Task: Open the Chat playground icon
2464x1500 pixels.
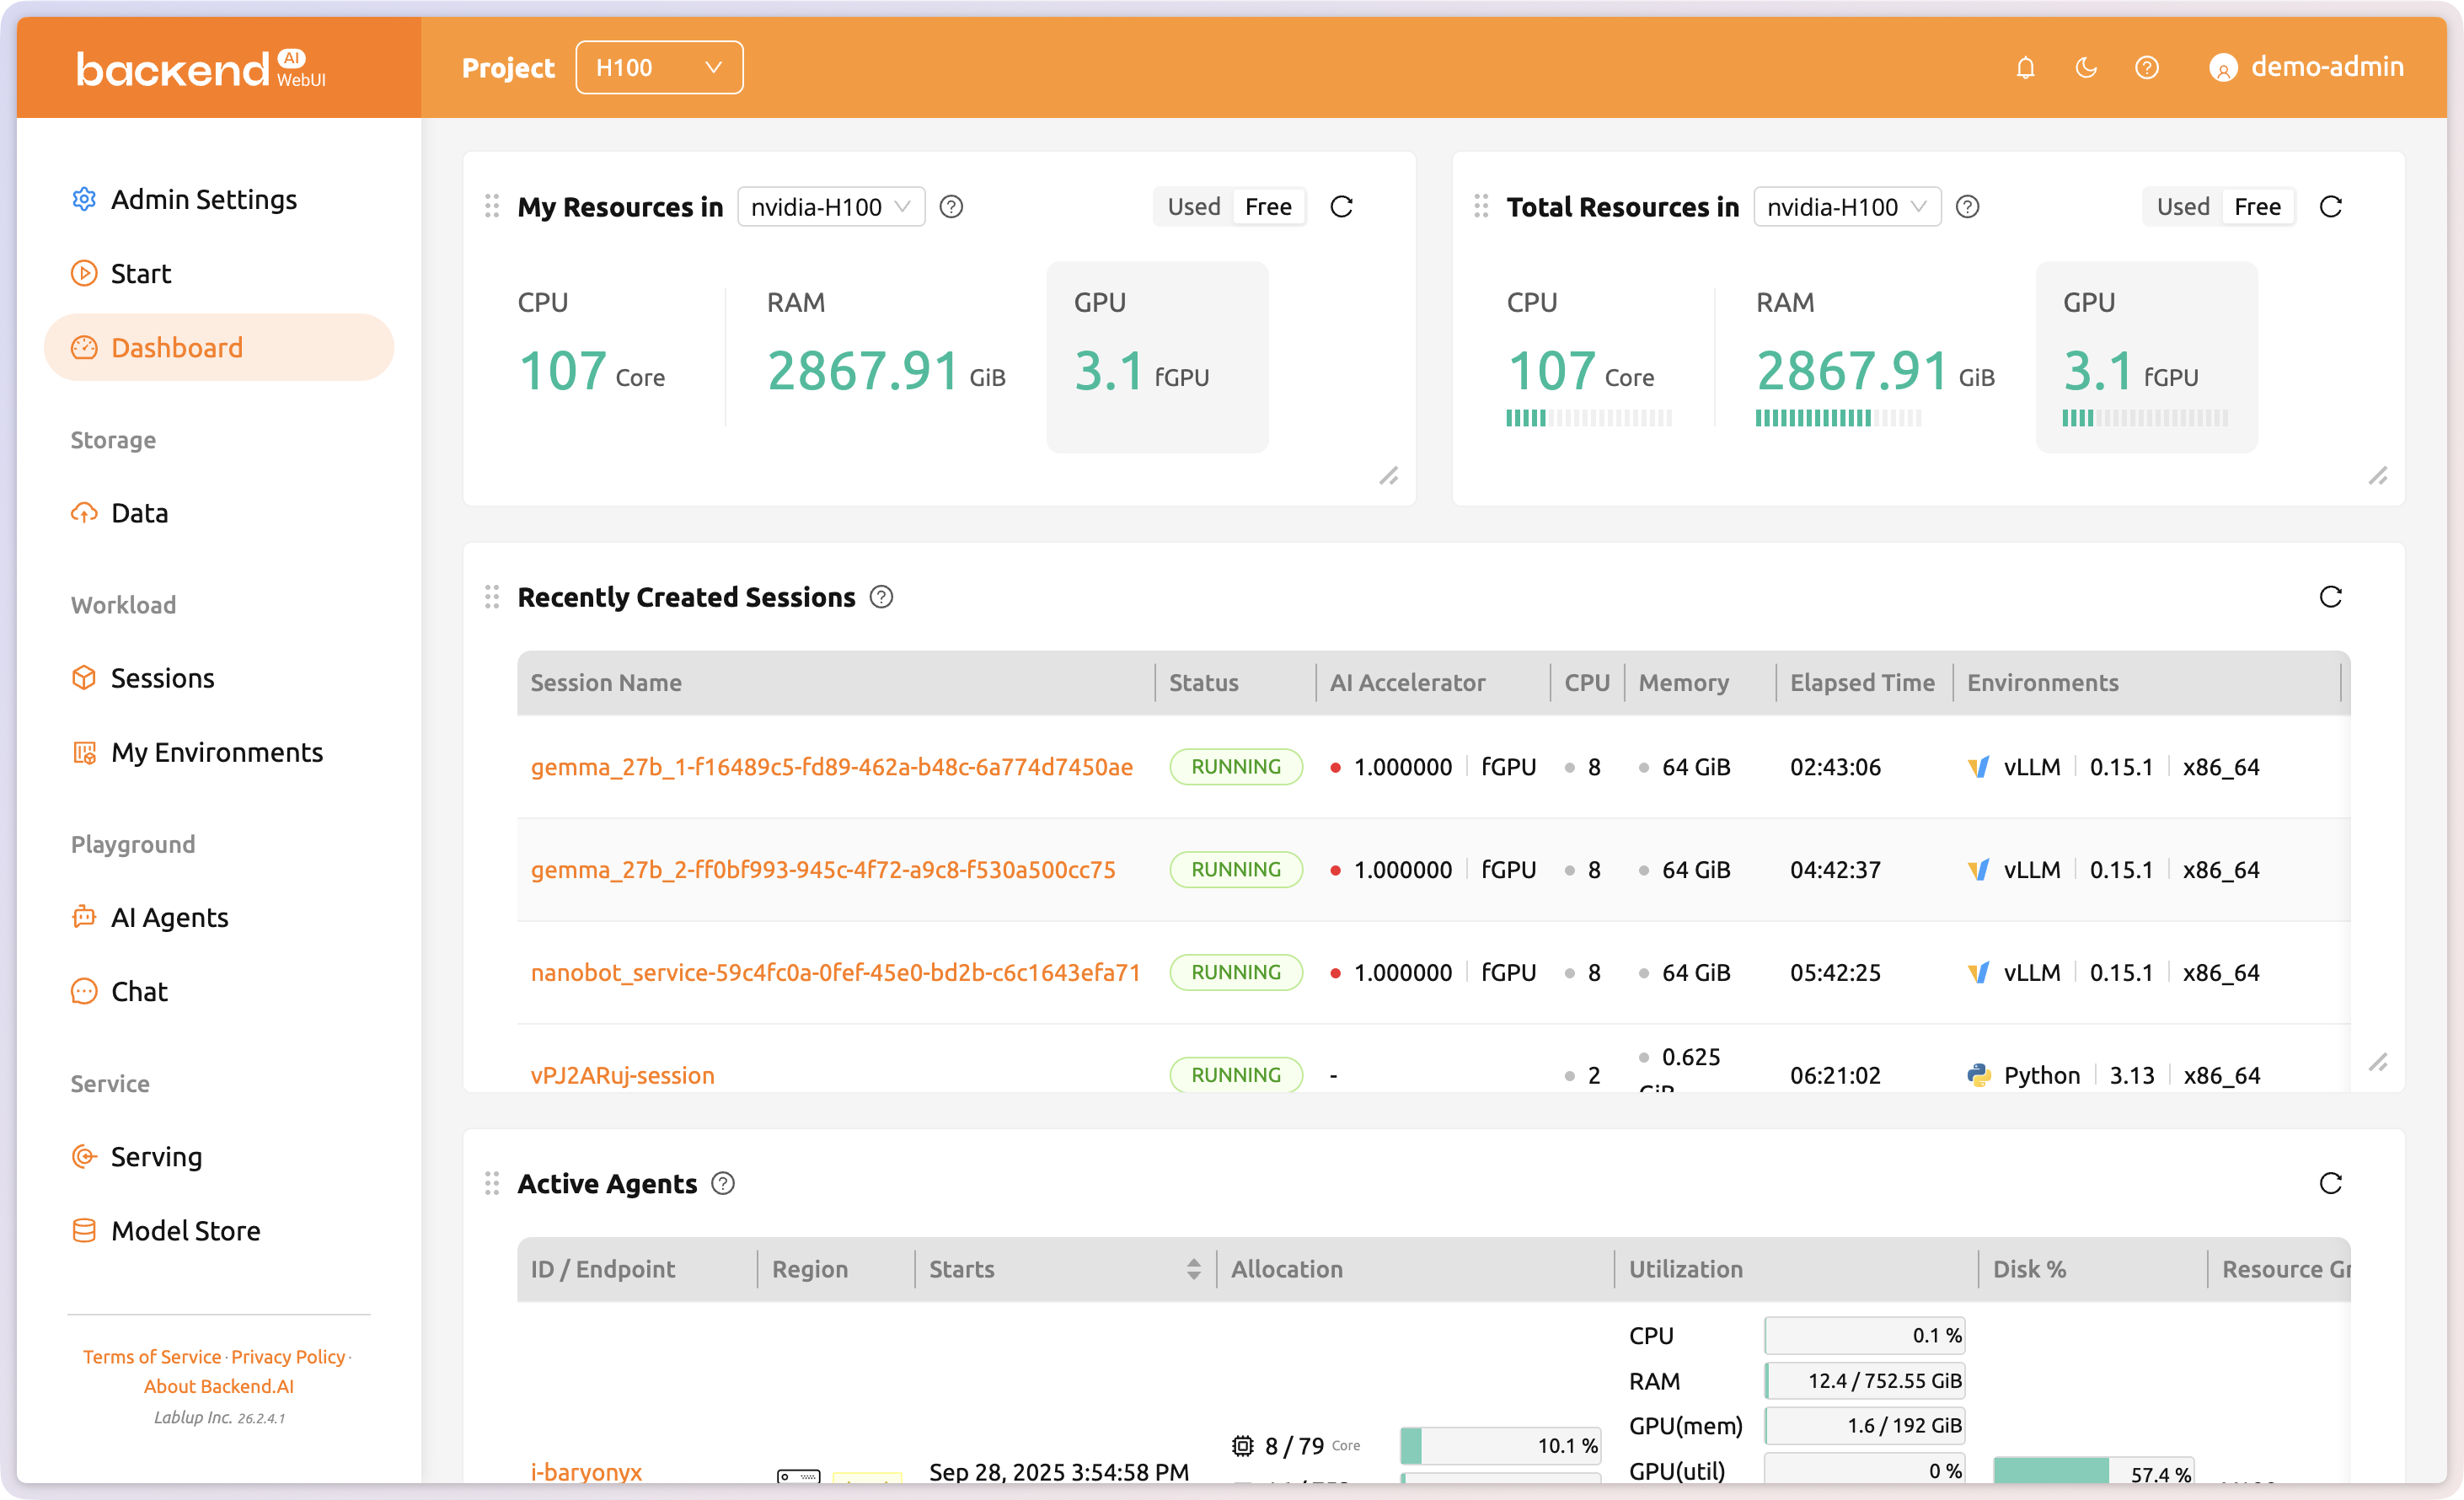Action: 84,991
